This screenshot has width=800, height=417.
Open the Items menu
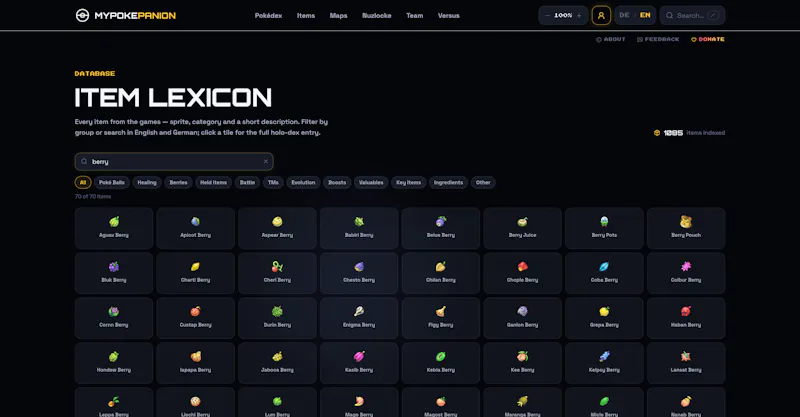click(306, 16)
